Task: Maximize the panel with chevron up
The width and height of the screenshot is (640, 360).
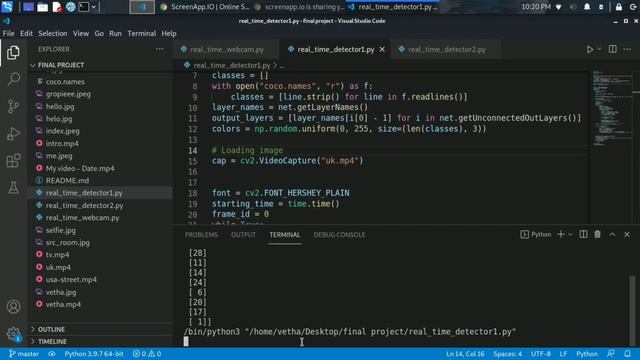Action: (612, 234)
